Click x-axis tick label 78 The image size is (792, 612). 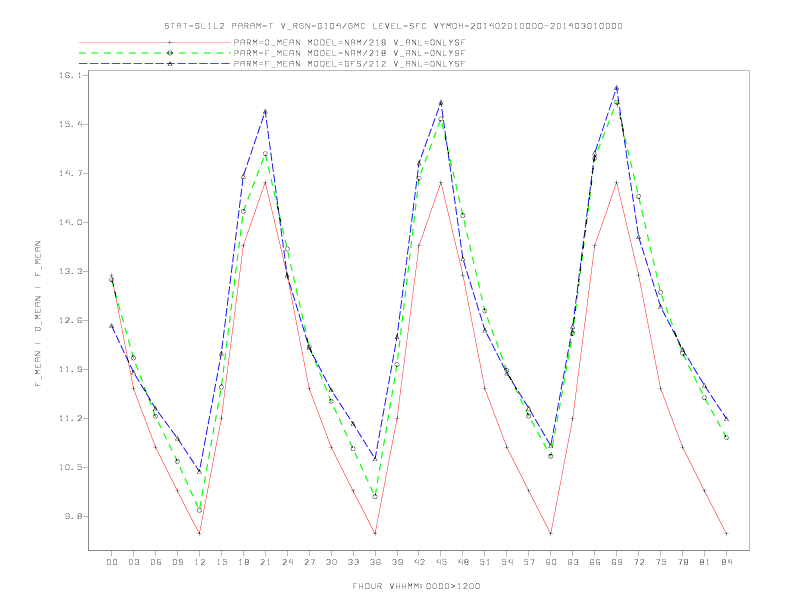tap(683, 562)
